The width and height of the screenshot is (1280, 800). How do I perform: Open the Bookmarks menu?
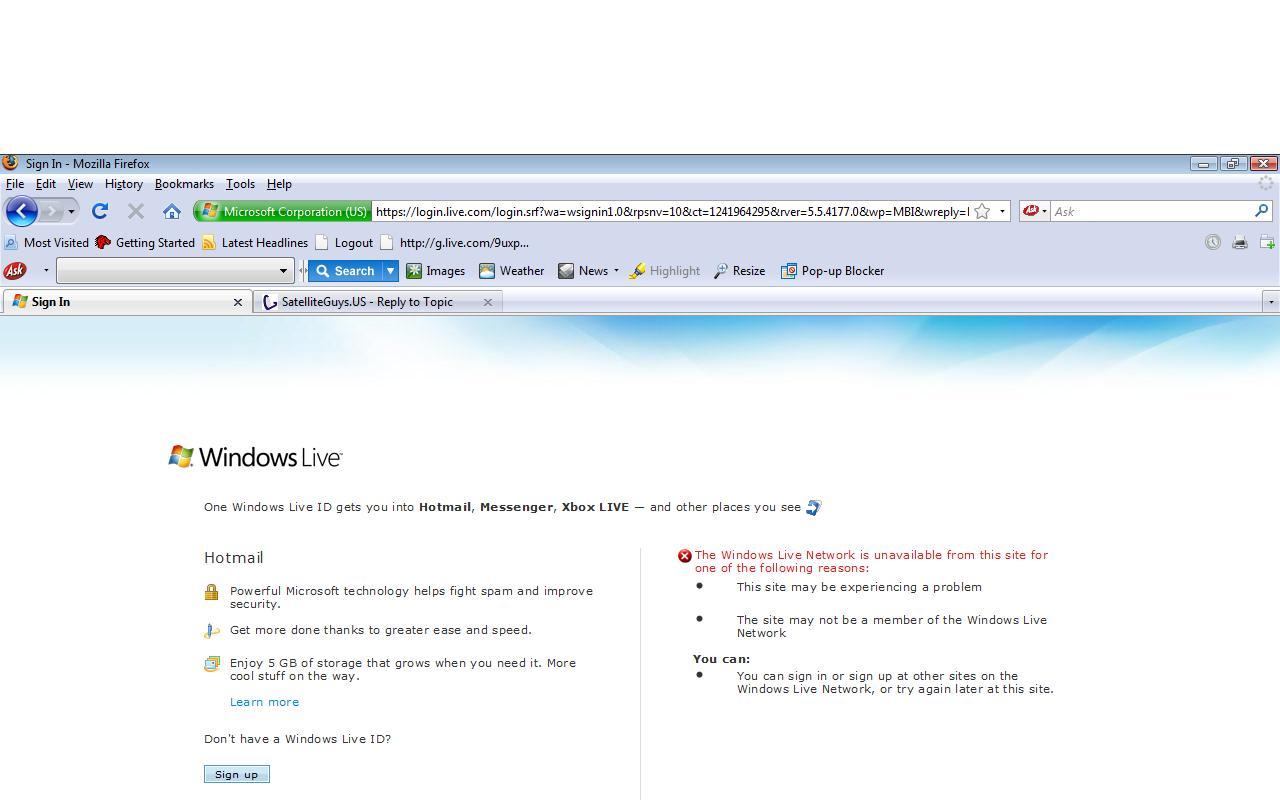(x=184, y=184)
